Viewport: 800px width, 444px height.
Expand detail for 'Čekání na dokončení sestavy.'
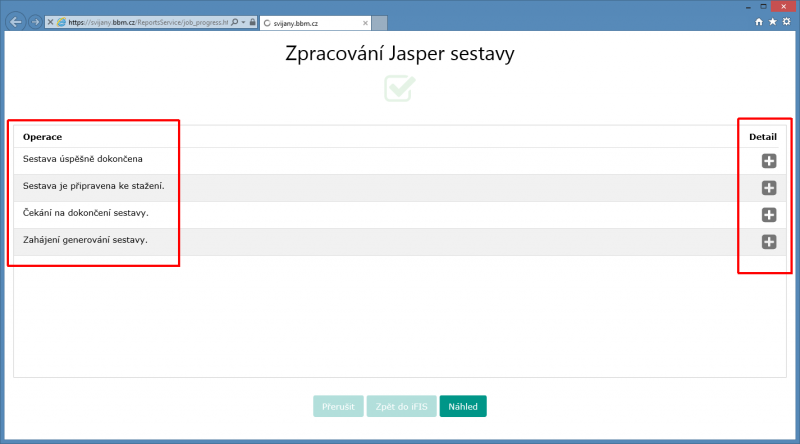[x=769, y=215]
